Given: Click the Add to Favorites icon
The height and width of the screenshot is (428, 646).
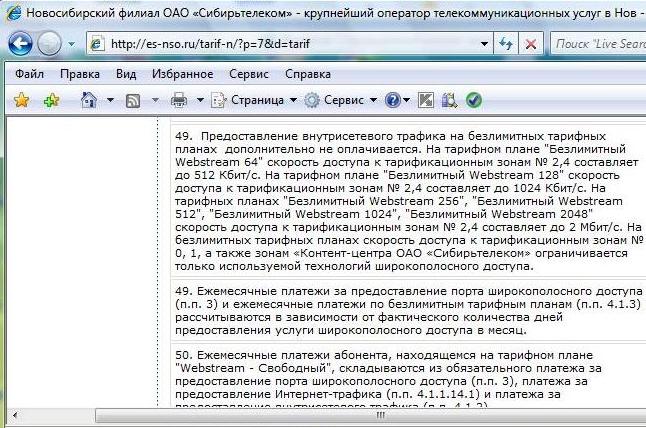Looking at the screenshot, I should click(x=52, y=100).
